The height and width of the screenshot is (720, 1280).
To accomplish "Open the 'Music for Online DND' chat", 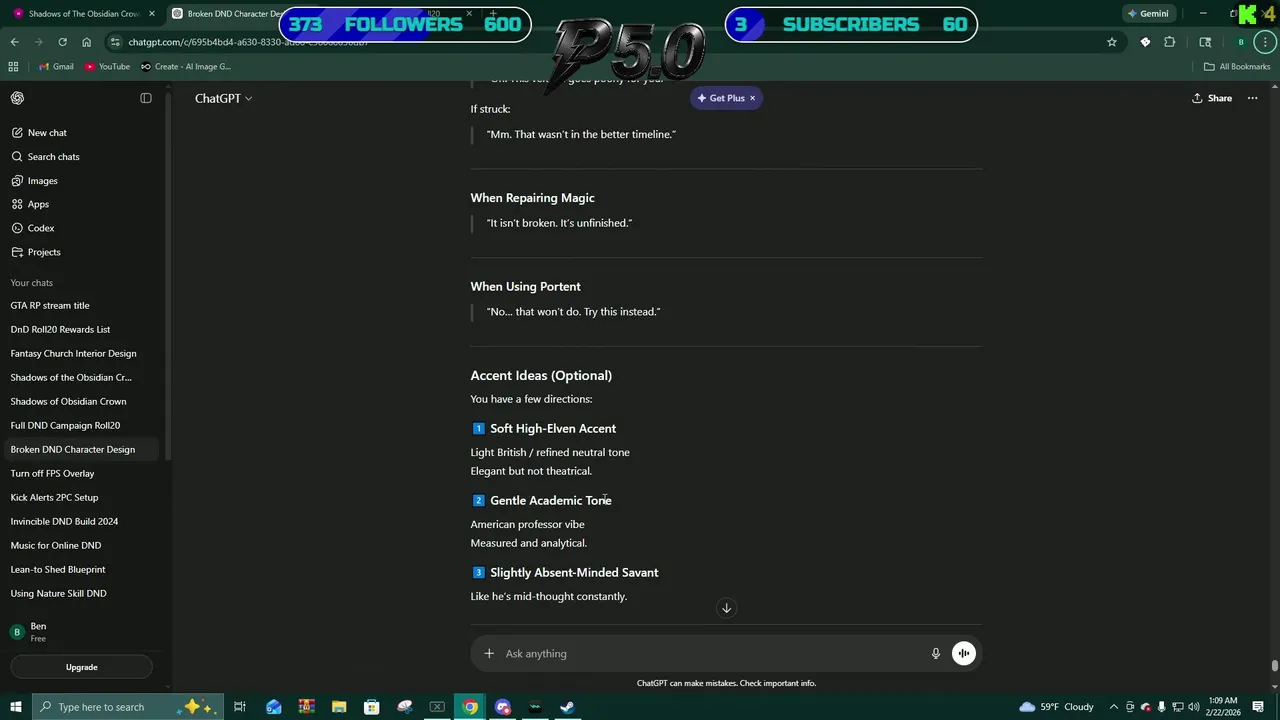I will click(x=82, y=545).
